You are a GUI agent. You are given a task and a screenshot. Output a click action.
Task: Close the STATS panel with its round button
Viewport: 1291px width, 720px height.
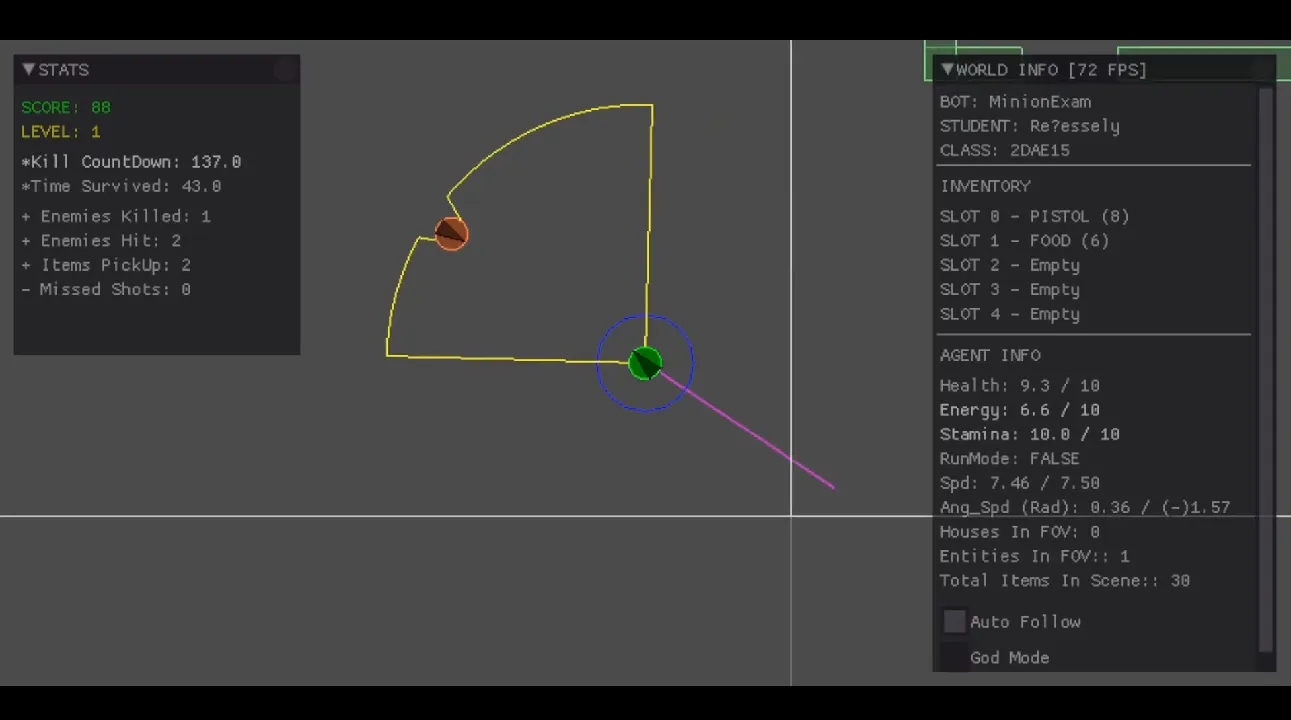(x=285, y=69)
